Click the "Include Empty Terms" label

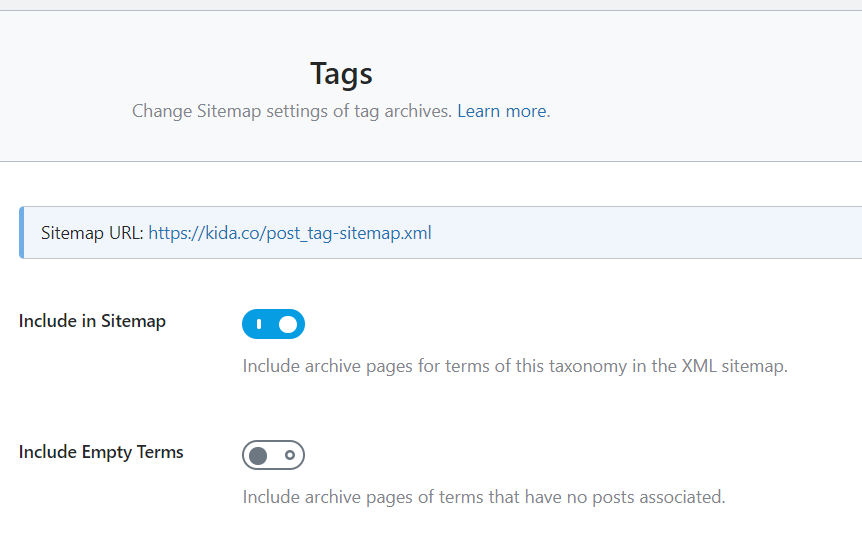pyautogui.click(x=101, y=452)
